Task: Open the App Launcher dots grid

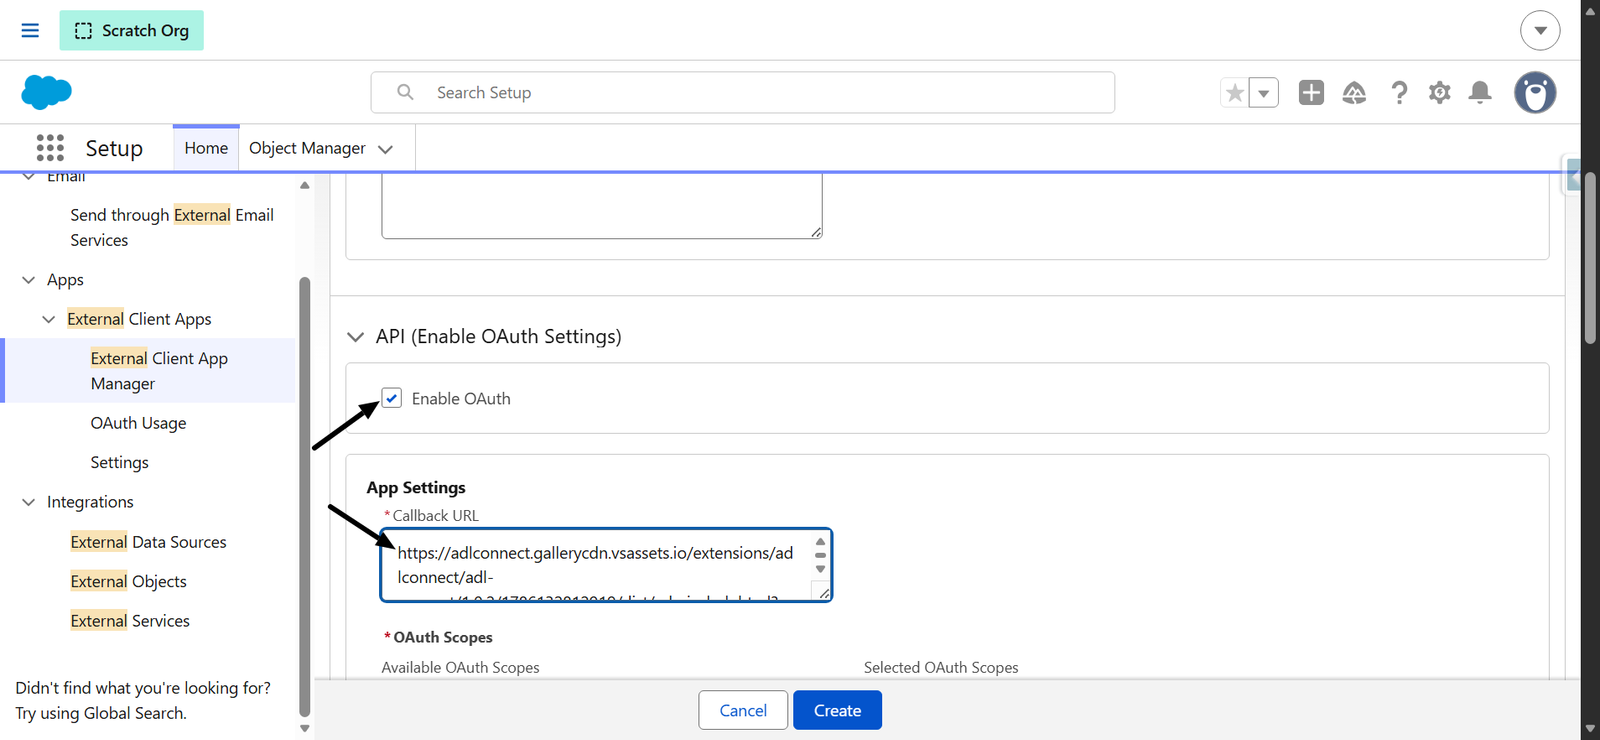Action: [50, 148]
